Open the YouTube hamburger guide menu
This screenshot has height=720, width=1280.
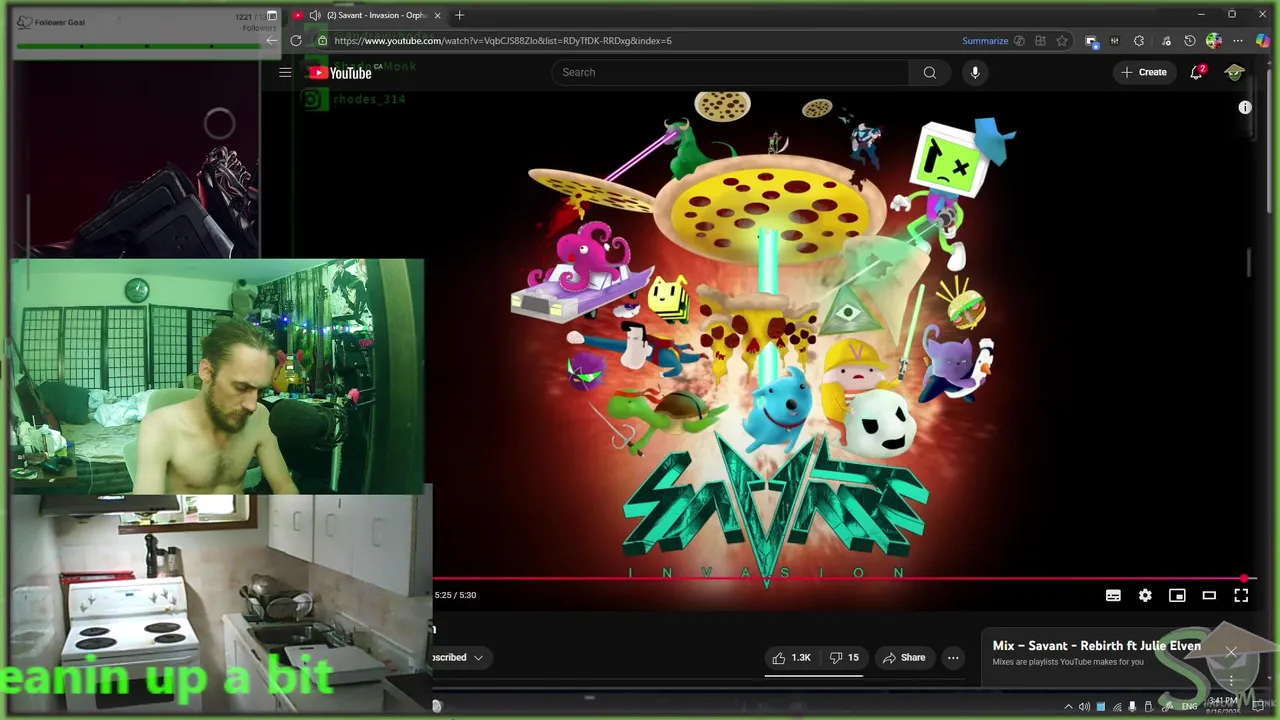coord(285,72)
